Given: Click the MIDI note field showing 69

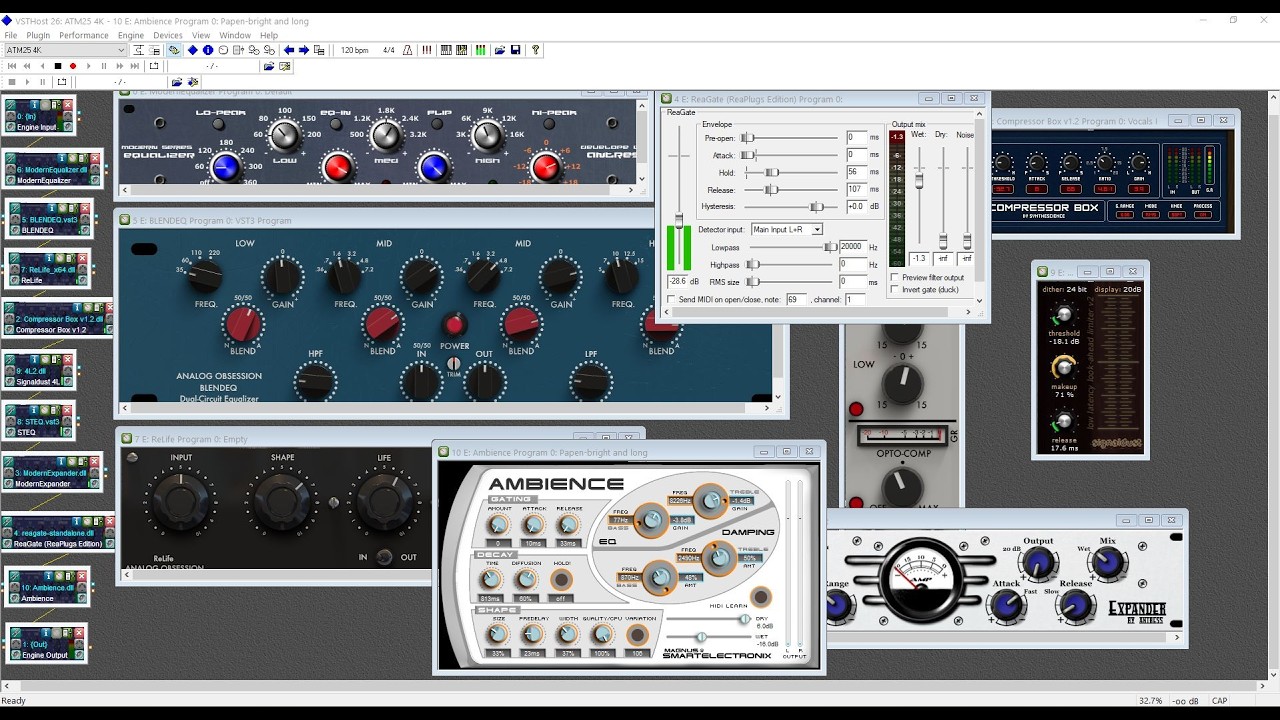Looking at the screenshot, I should (796, 299).
